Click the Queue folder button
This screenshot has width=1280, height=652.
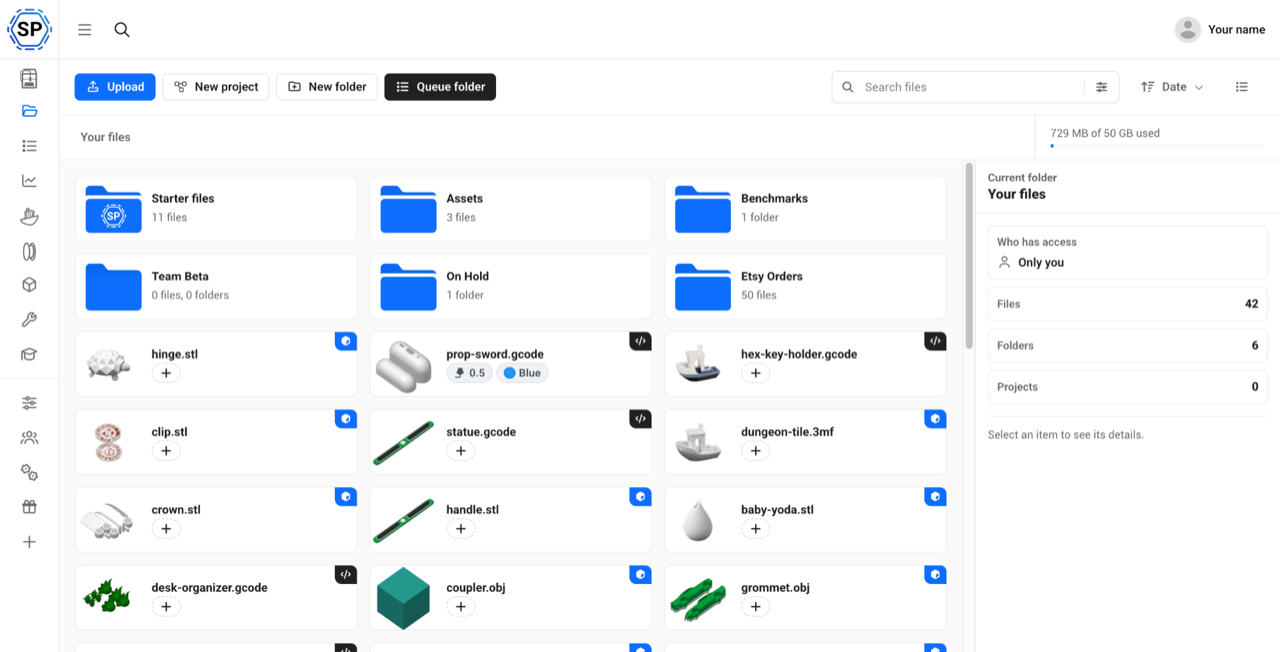click(440, 87)
